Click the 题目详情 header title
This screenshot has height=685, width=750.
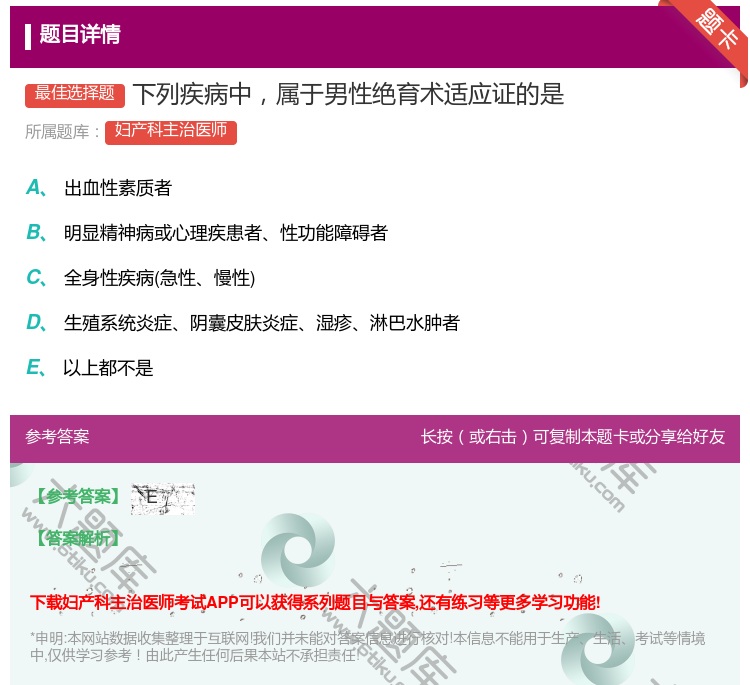[80, 34]
